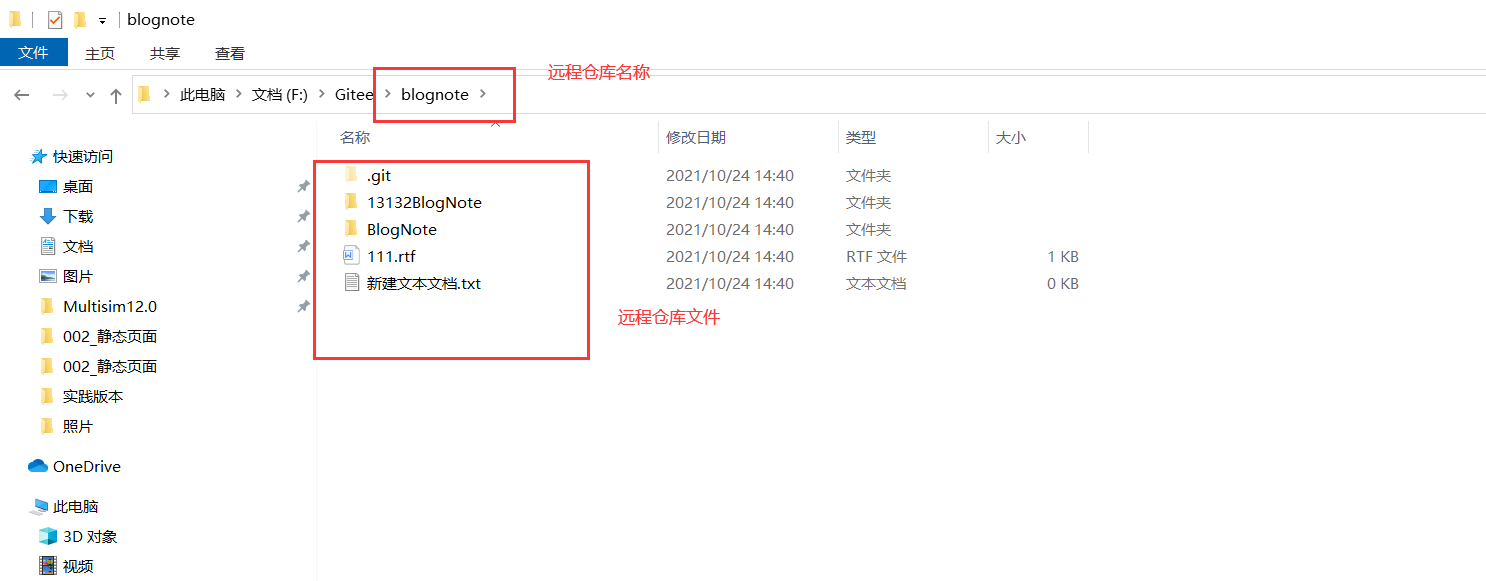This screenshot has height=581, width=1486.
Task: Click 此电脑 in the address bar
Action: 202,95
